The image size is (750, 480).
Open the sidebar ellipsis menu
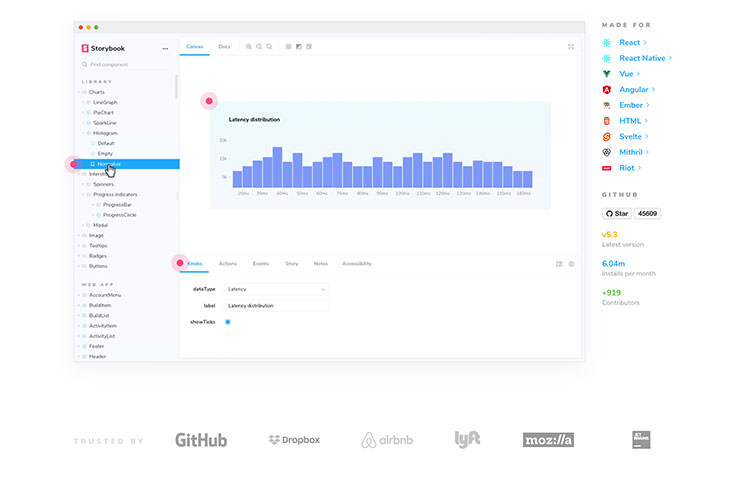pos(165,48)
